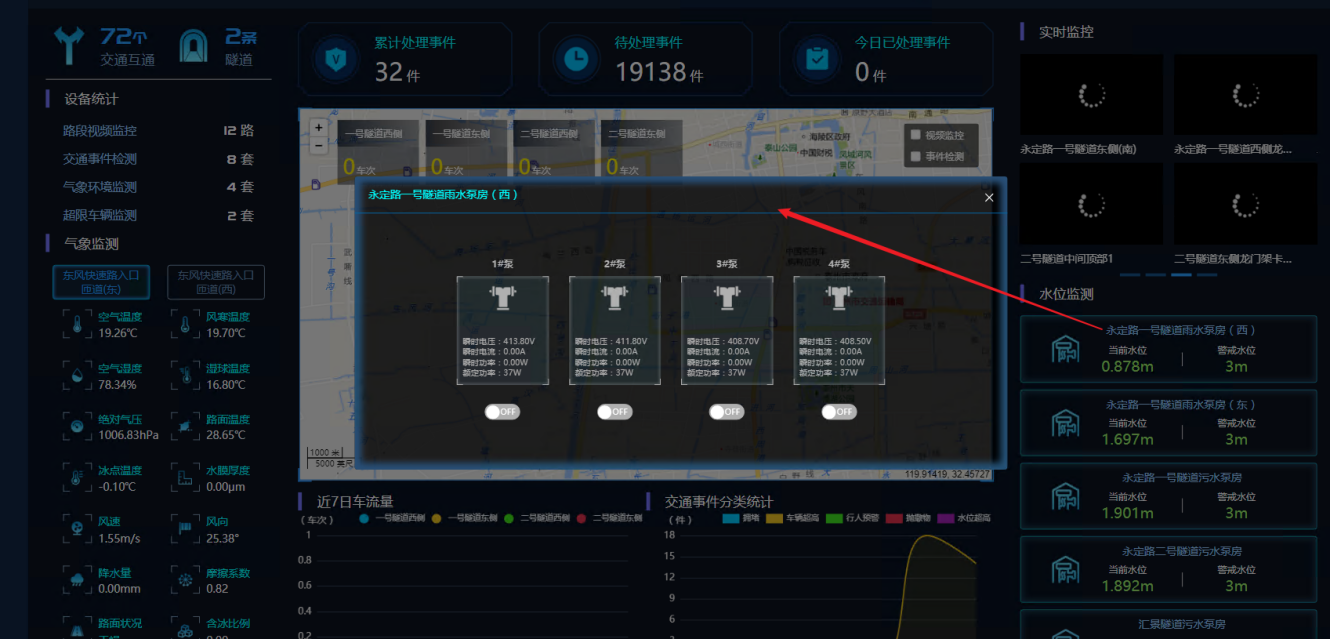Click the 交通互通 interchange icon
Screen dimensions: 1330x639
71,47
